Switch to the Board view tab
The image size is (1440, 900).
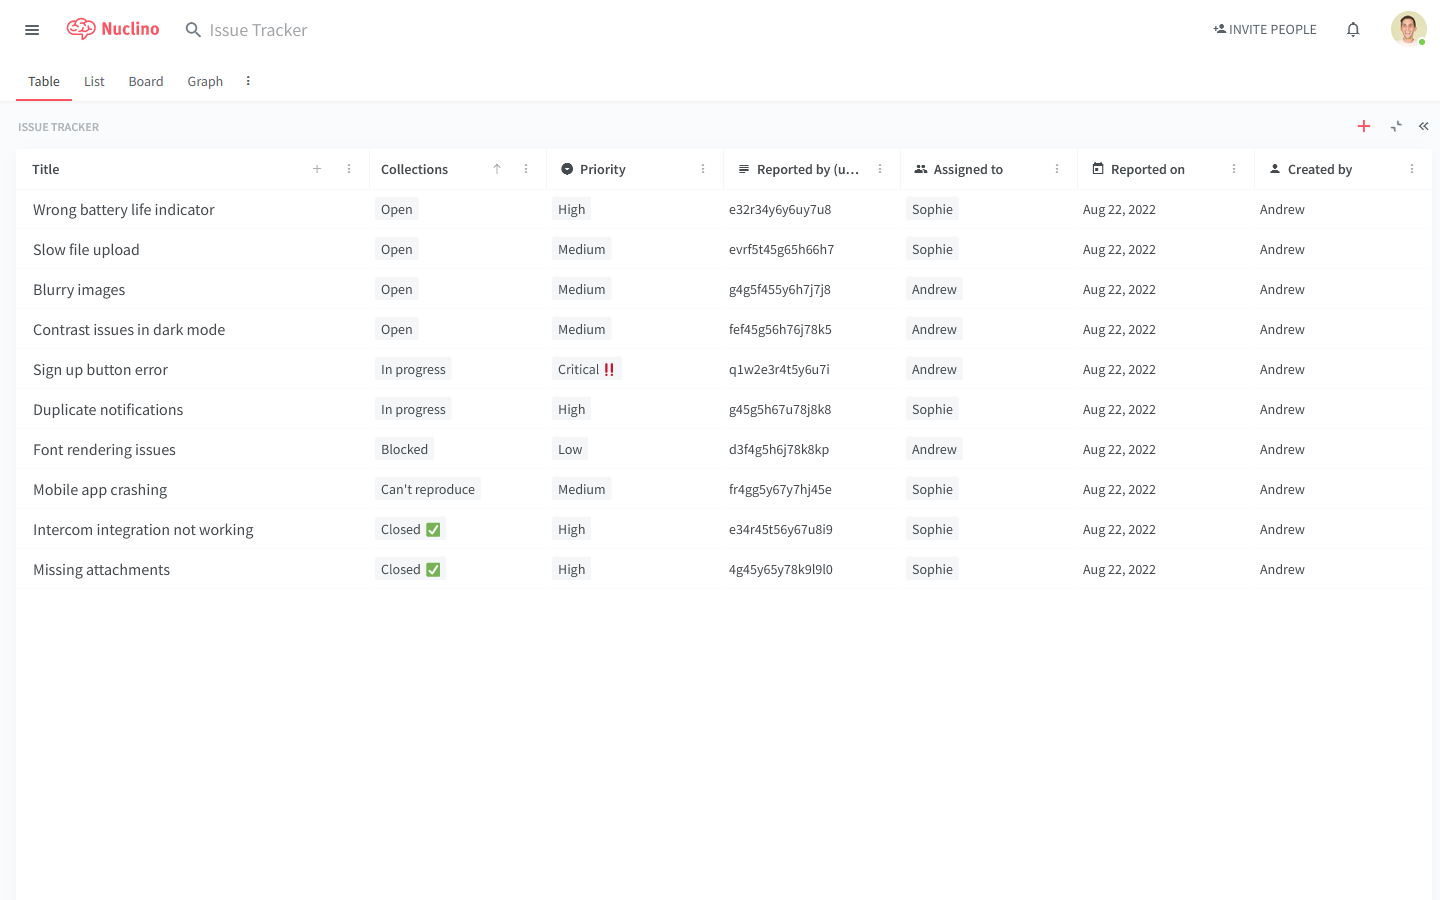(x=146, y=81)
